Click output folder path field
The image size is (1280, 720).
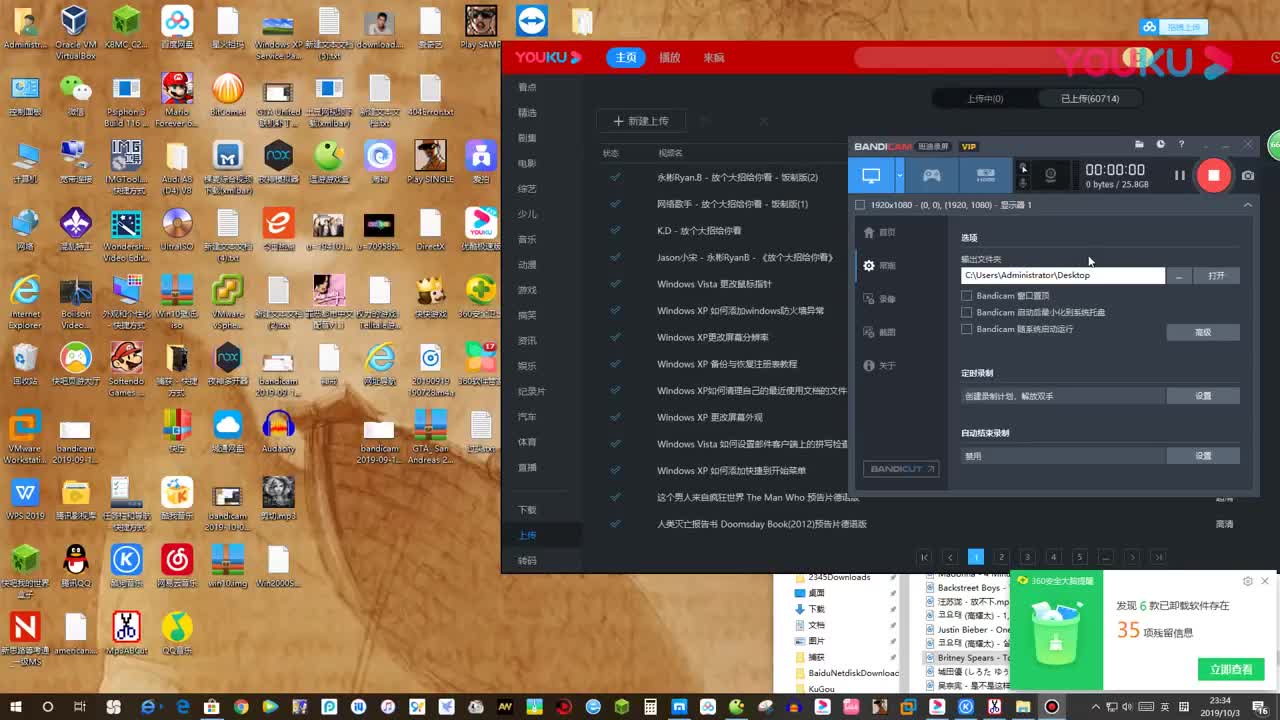[1063, 275]
